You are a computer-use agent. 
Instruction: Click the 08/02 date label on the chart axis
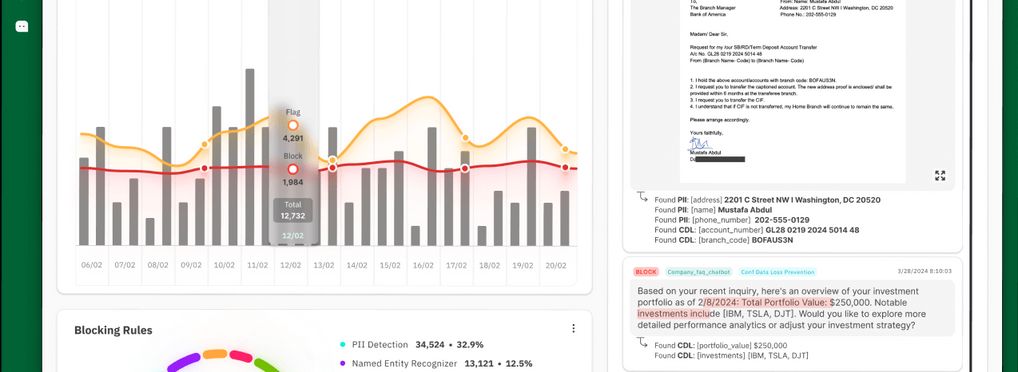pos(158,266)
